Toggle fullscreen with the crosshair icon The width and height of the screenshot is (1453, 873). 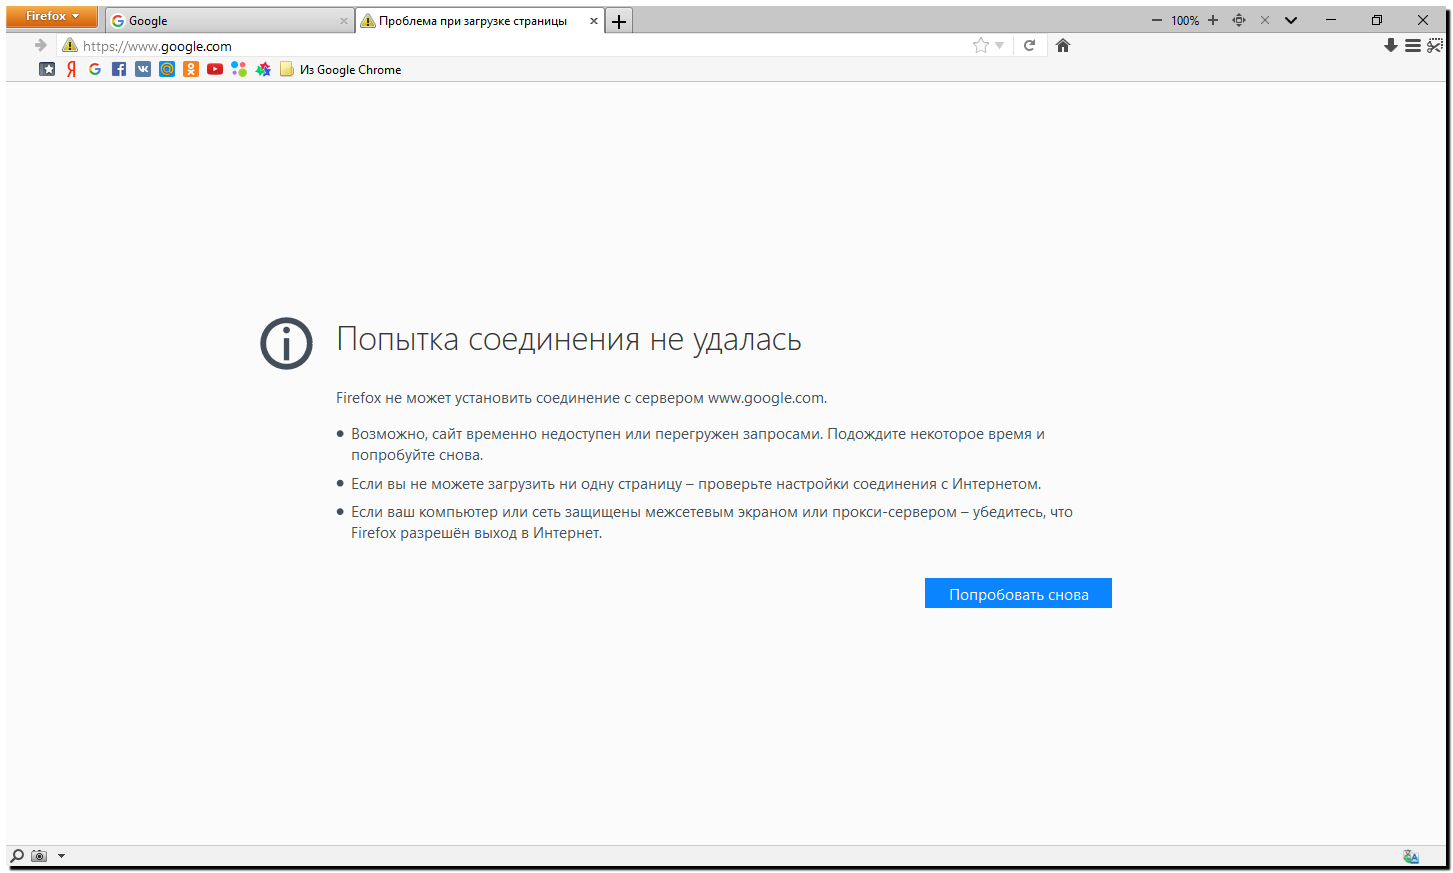click(x=1239, y=20)
